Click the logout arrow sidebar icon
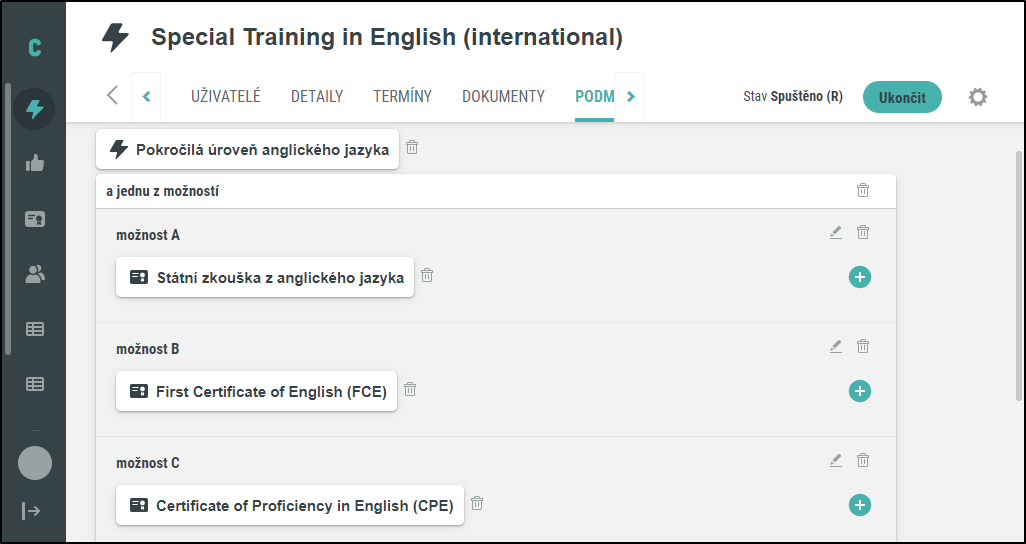This screenshot has height=544, width=1026. pos(31,511)
